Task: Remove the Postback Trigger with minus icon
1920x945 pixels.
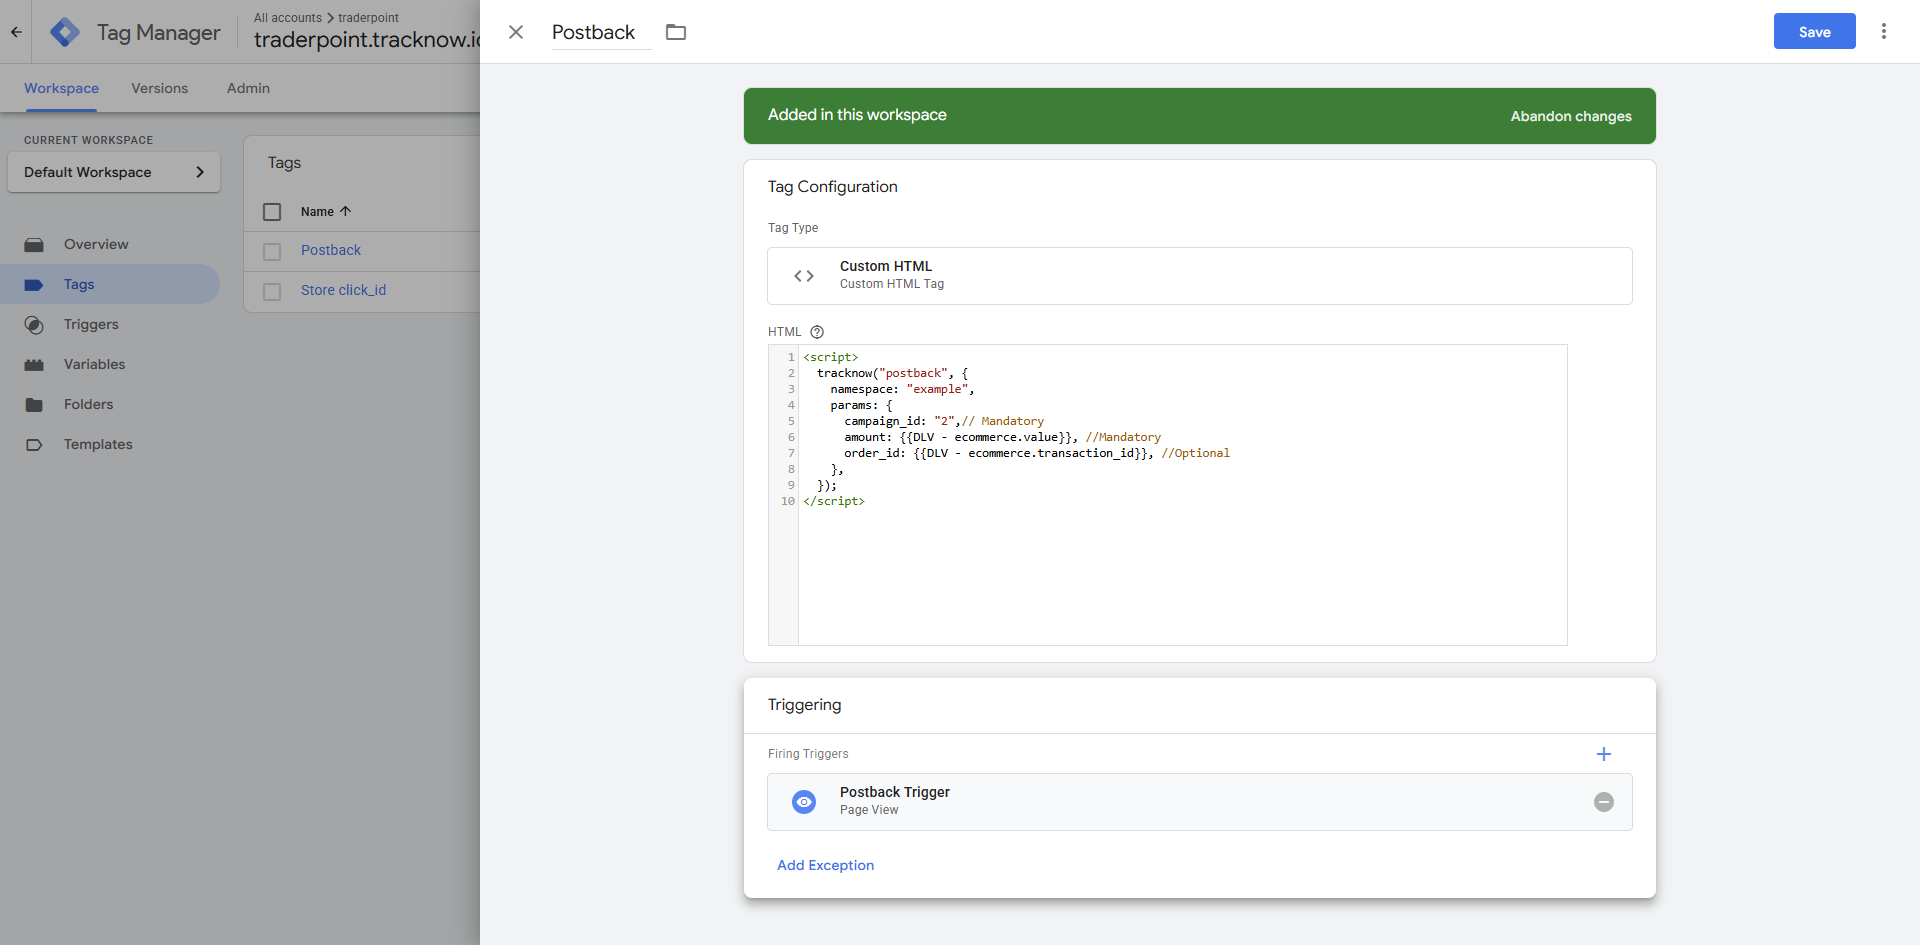Action: pyautogui.click(x=1603, y=802)
